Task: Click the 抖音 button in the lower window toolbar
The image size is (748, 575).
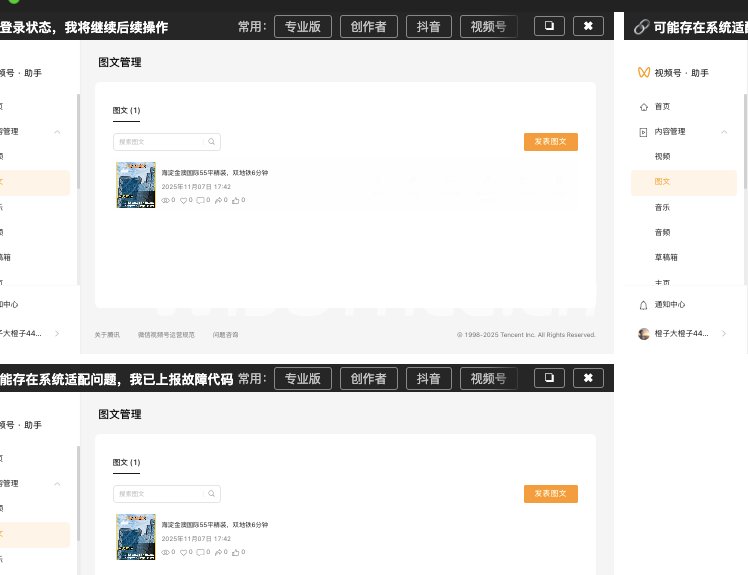Action: point(428,379)
